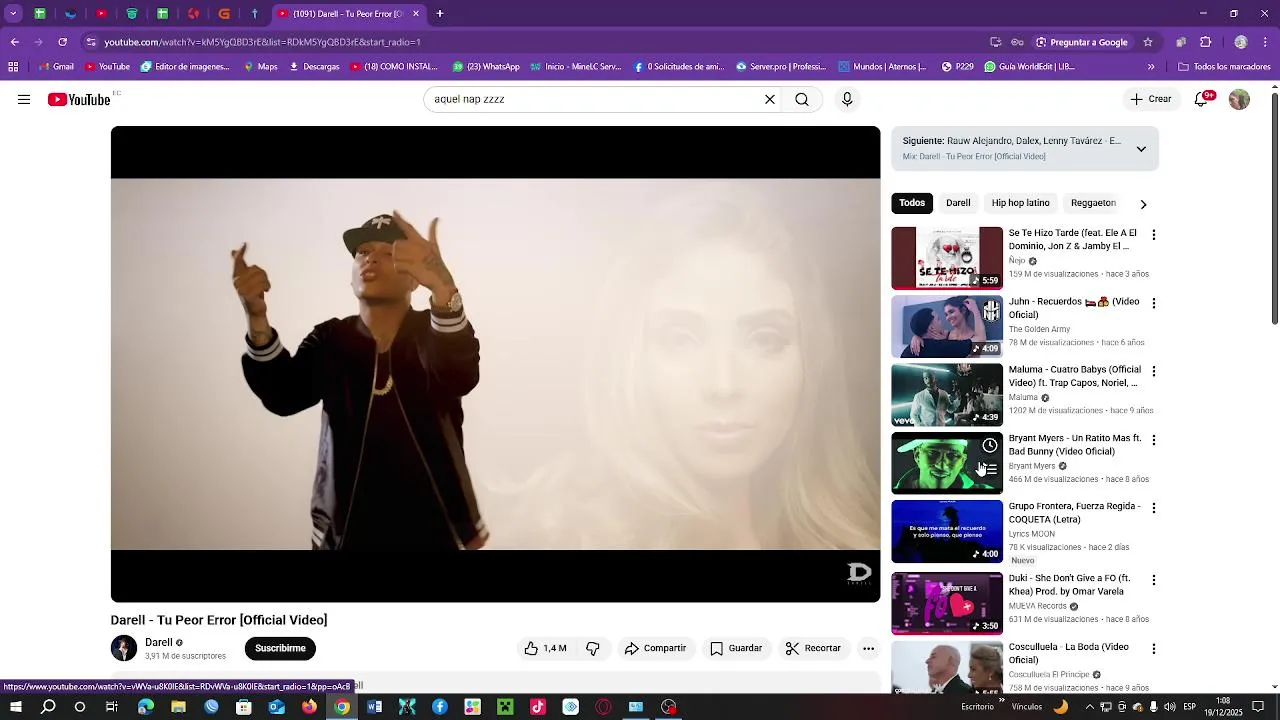The width and height of the screenshot is (1280, 720).
Task: Click the system volume tray icon
Action: click(1169, 707)
